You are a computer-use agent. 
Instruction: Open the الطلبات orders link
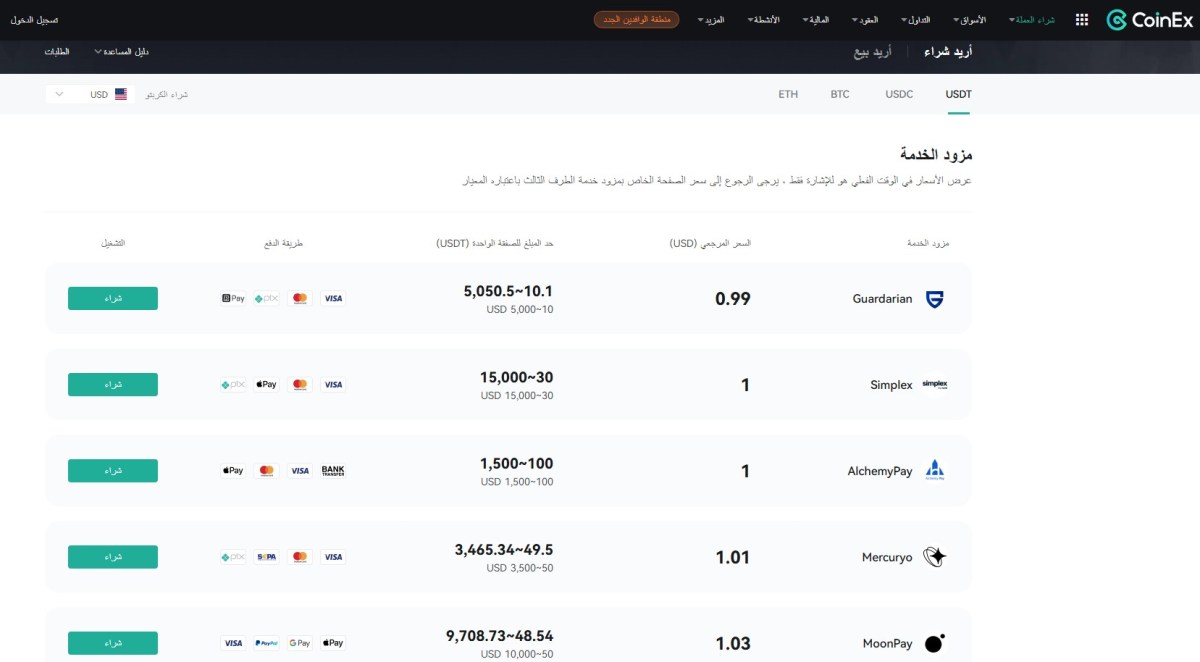pyautogui.click(x=57, y=51)
